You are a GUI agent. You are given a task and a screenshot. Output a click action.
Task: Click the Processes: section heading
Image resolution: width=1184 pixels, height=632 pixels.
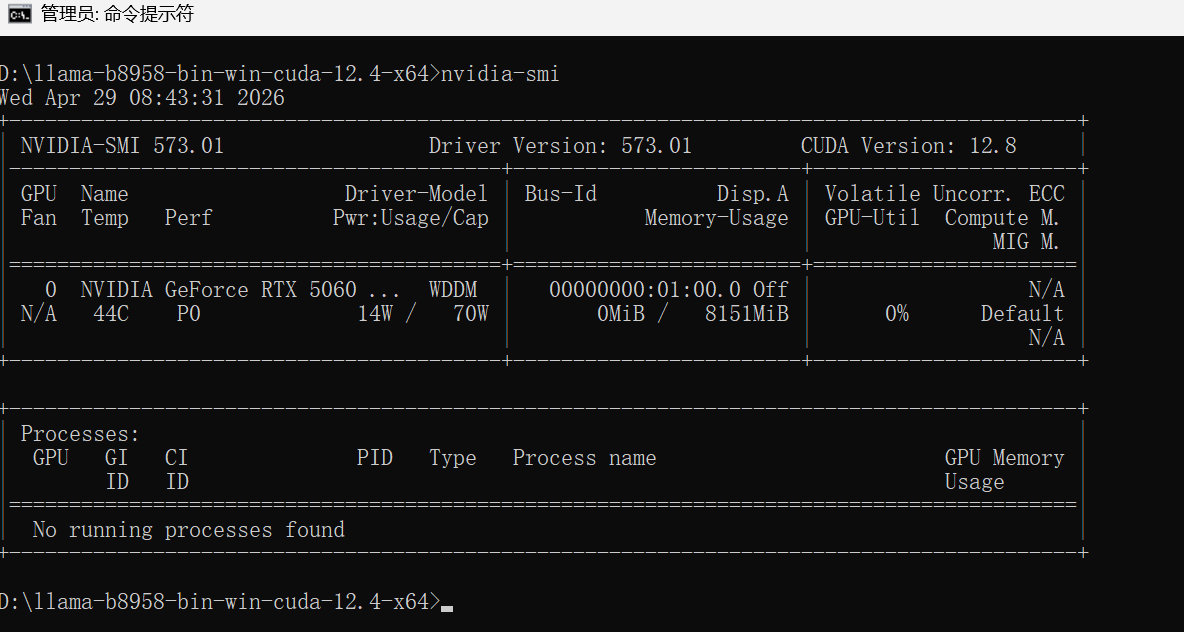pyautogui.click(x=80, y=434)
